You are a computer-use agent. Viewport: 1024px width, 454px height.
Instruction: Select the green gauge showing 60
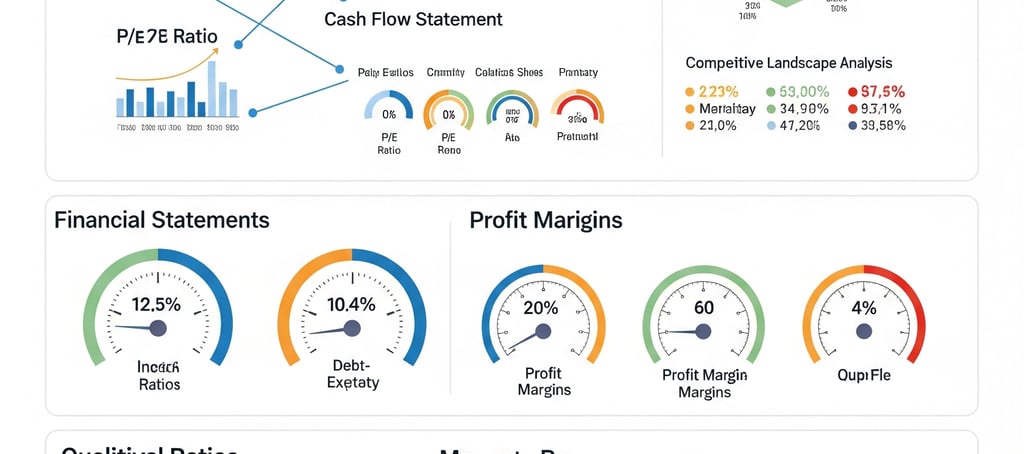pos(703,315)
